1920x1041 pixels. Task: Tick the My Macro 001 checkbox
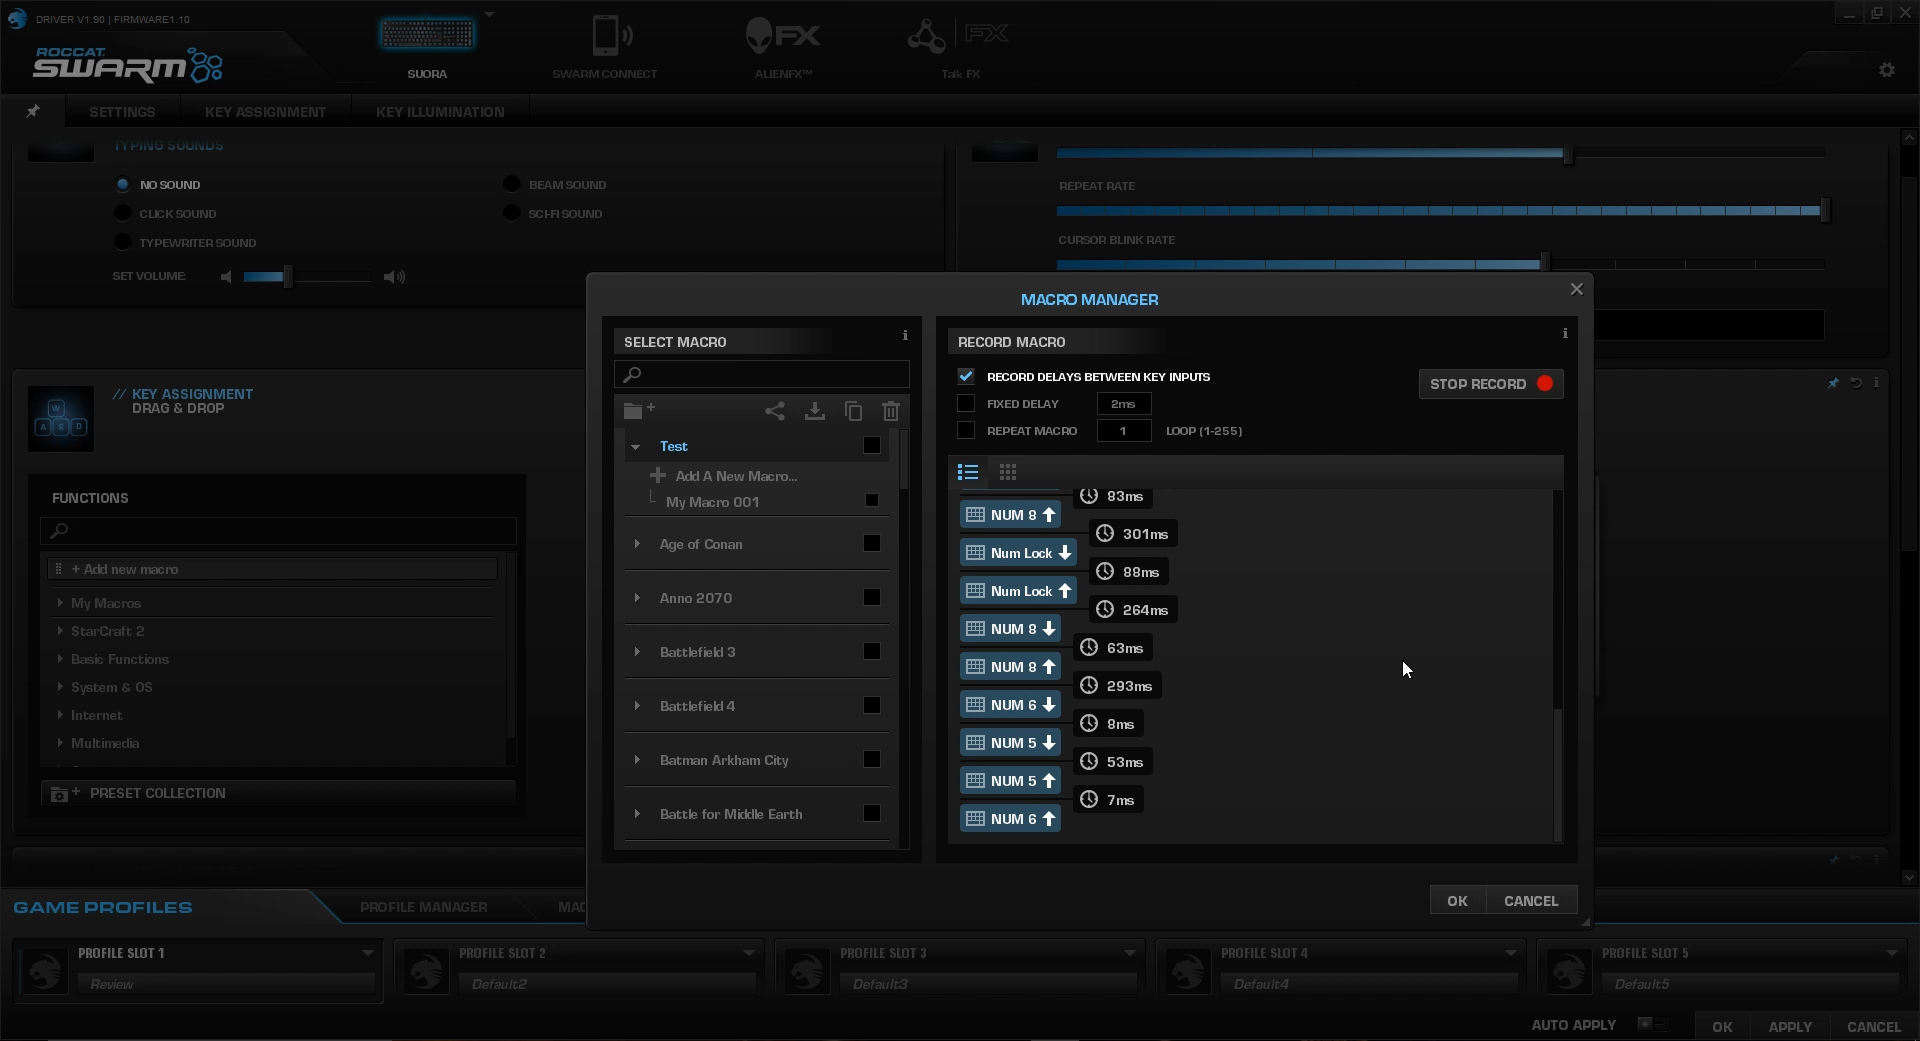[872, 500]
